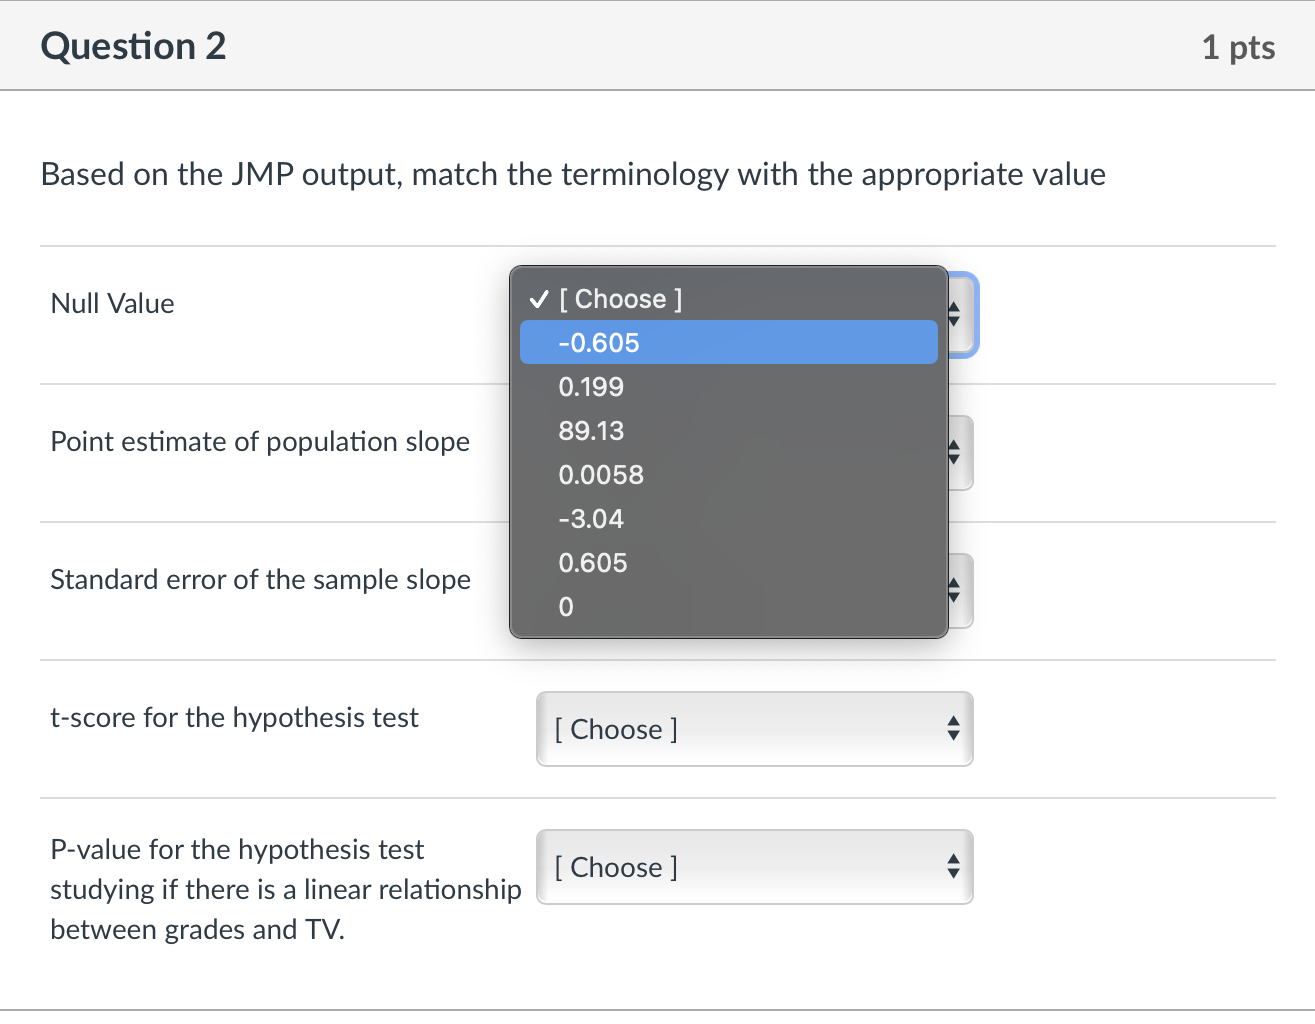
Task: Click the Standard error of sample slope label
Action: click(x=261, y=579)
